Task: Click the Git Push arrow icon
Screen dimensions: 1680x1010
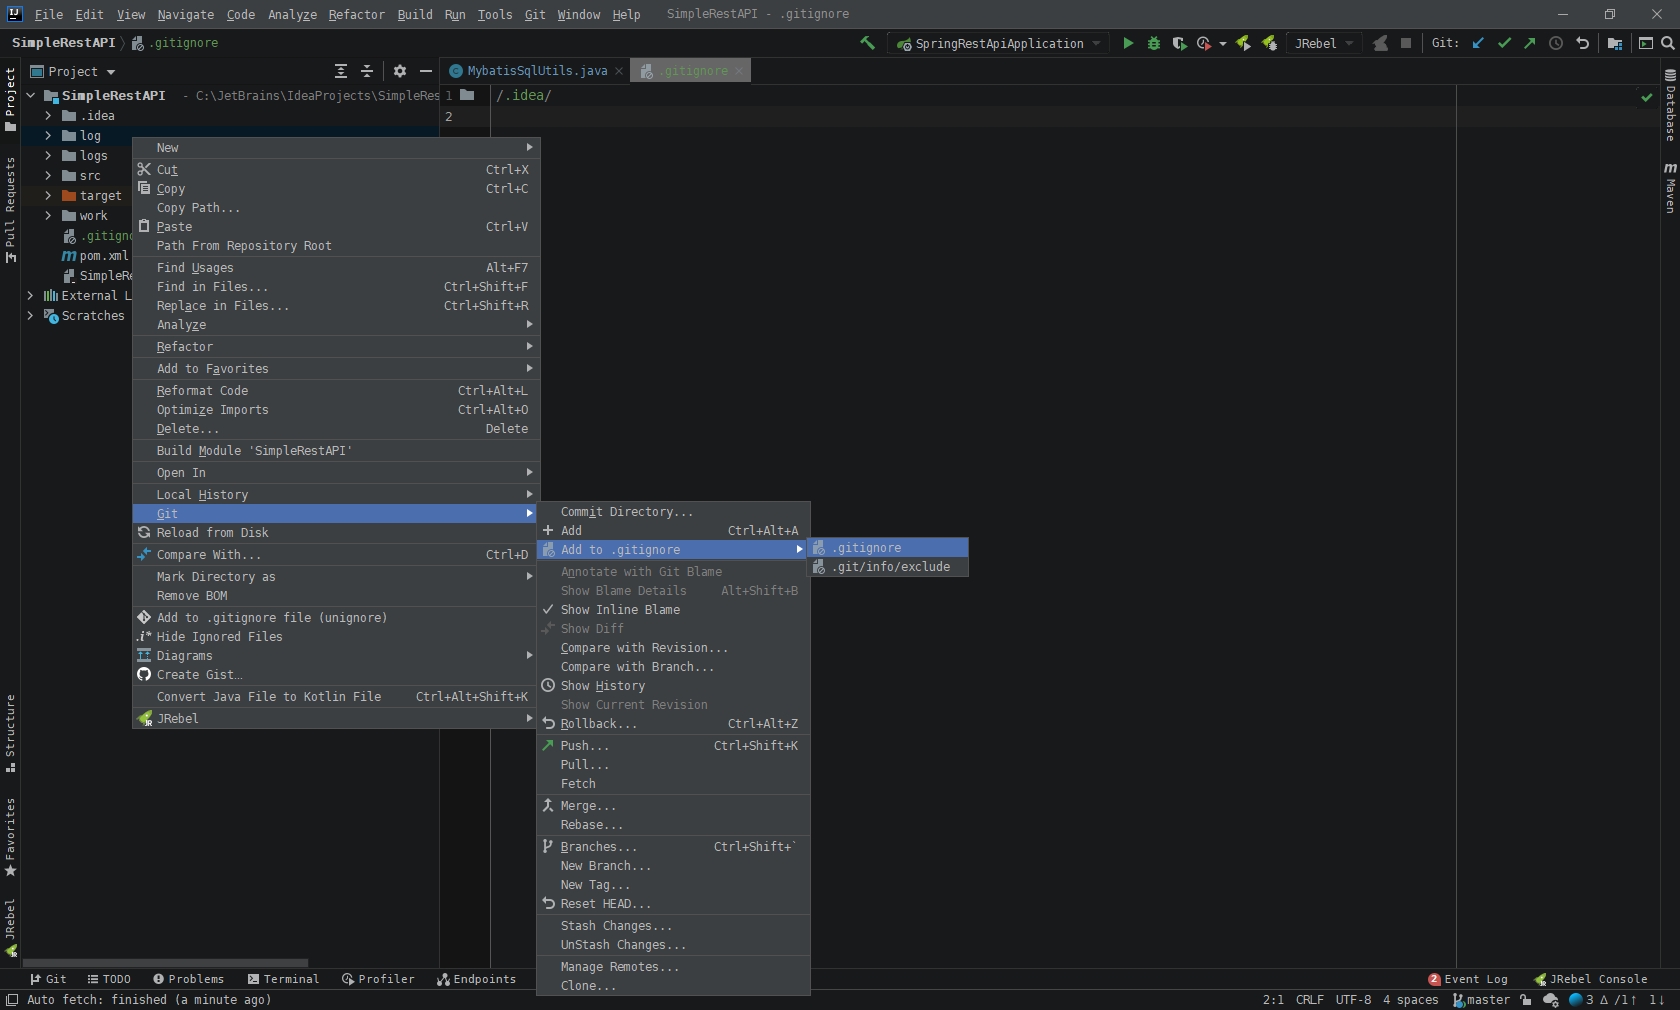Action: 1530,43
